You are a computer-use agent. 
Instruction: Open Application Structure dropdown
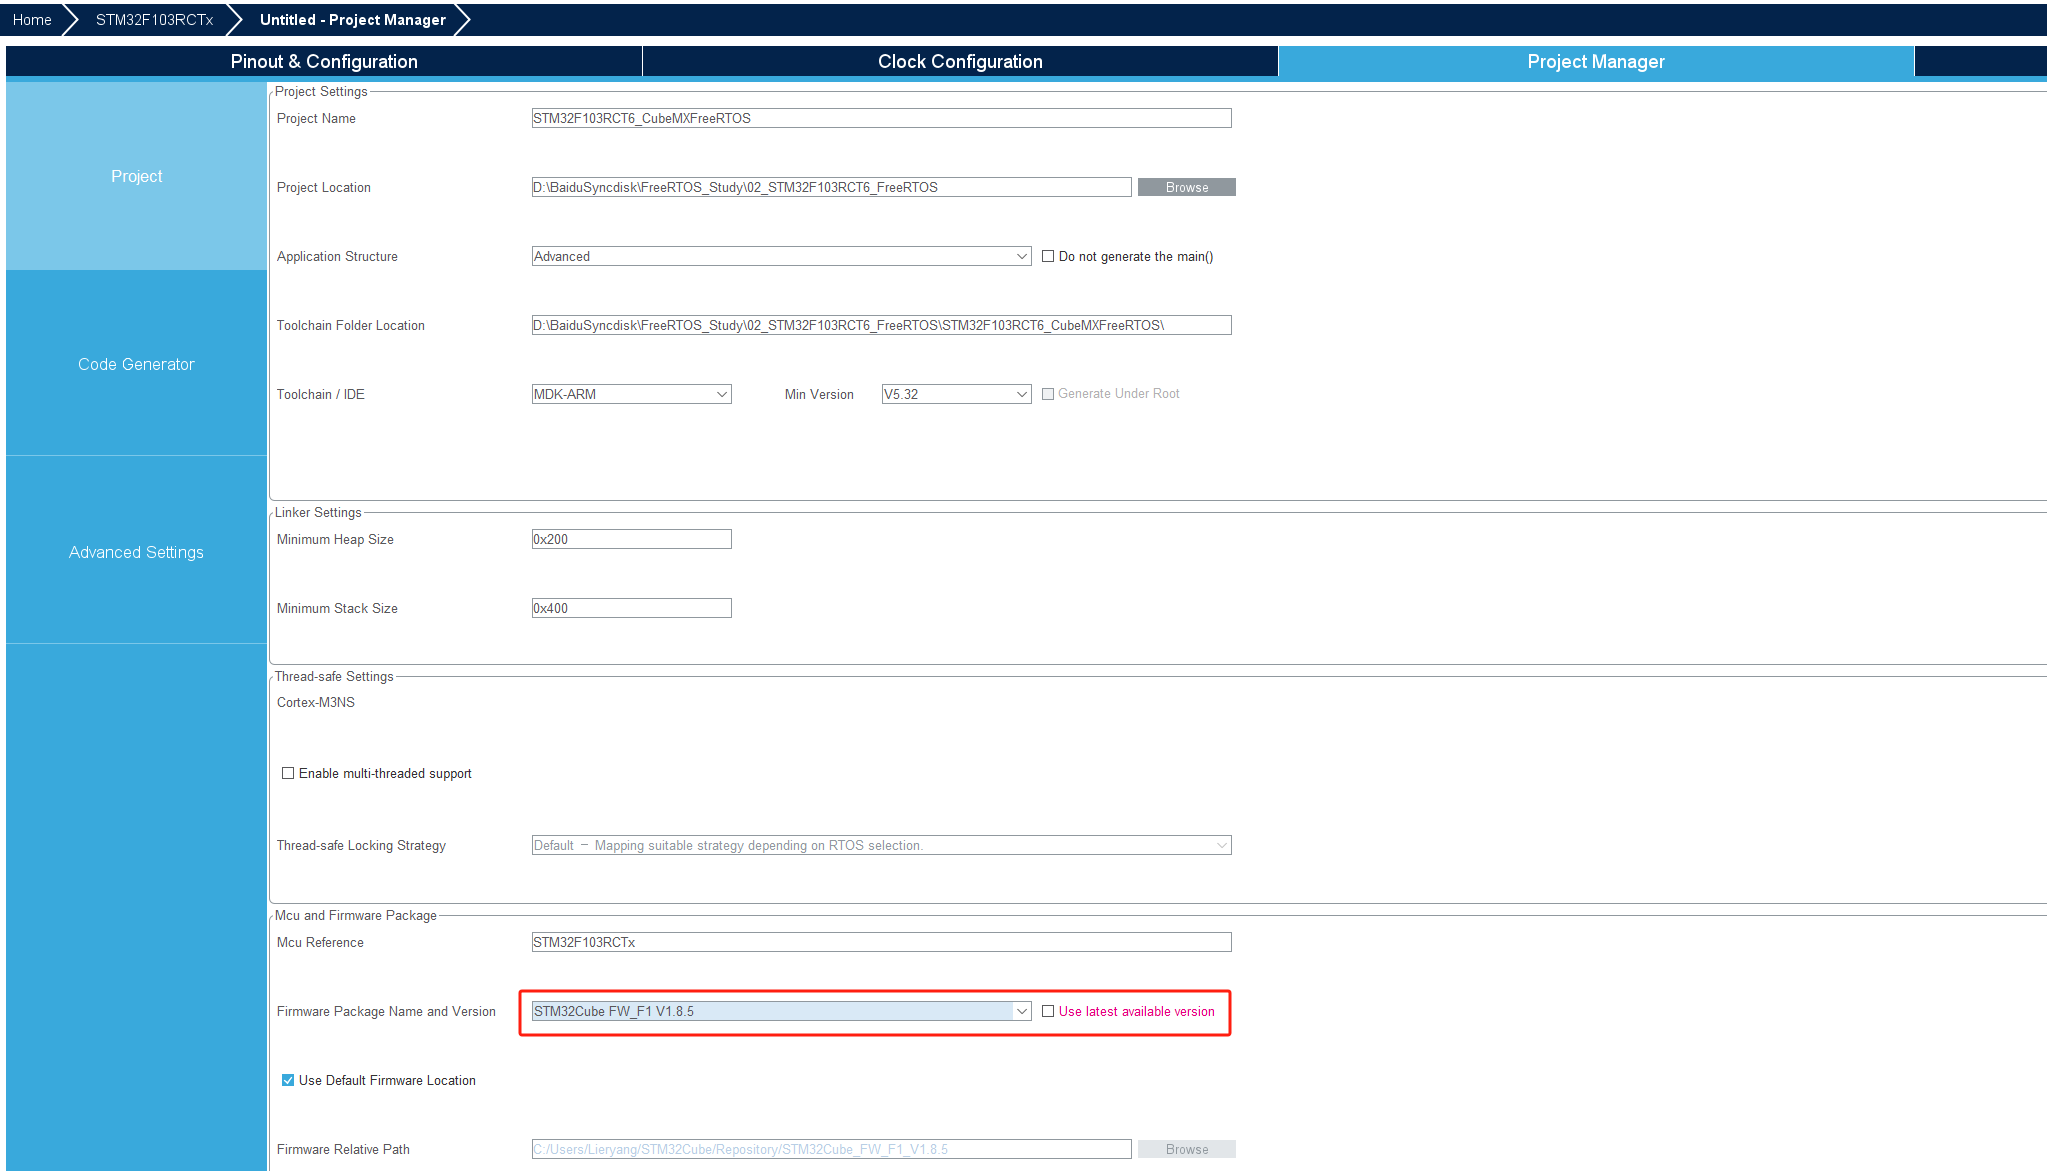pyautogui.click(x=781, y=256)
